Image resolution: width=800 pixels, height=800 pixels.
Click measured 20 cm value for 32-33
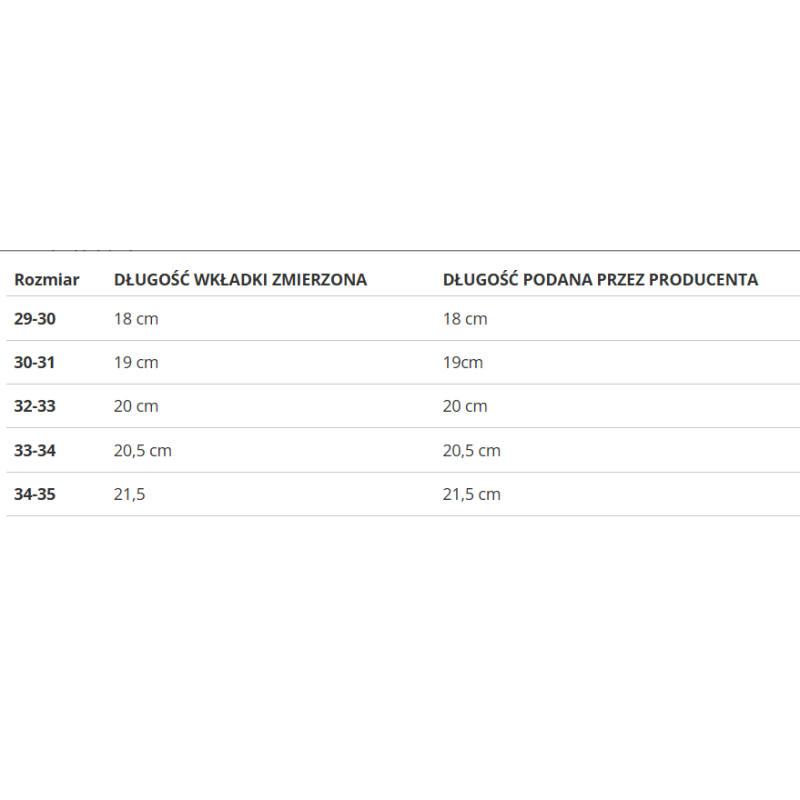click(x=136, y=406)
